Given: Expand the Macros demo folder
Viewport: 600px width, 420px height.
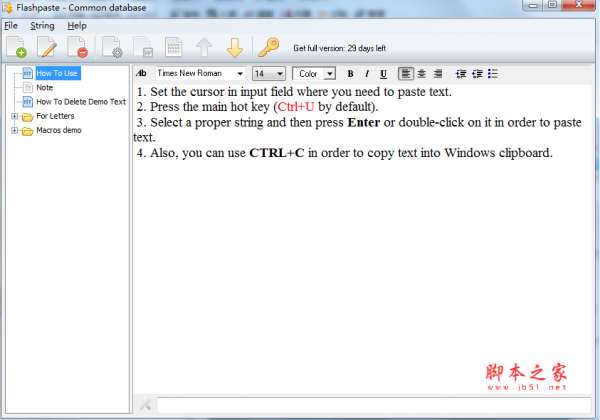Looking at the screenshot, I should coord(15,130).
